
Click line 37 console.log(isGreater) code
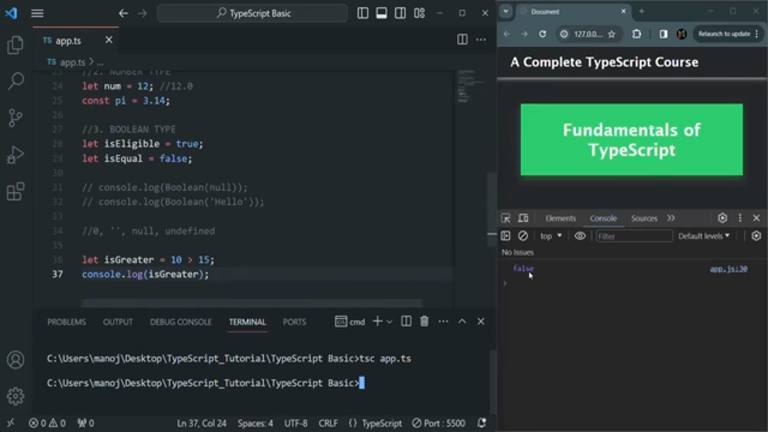coord(145,274)
